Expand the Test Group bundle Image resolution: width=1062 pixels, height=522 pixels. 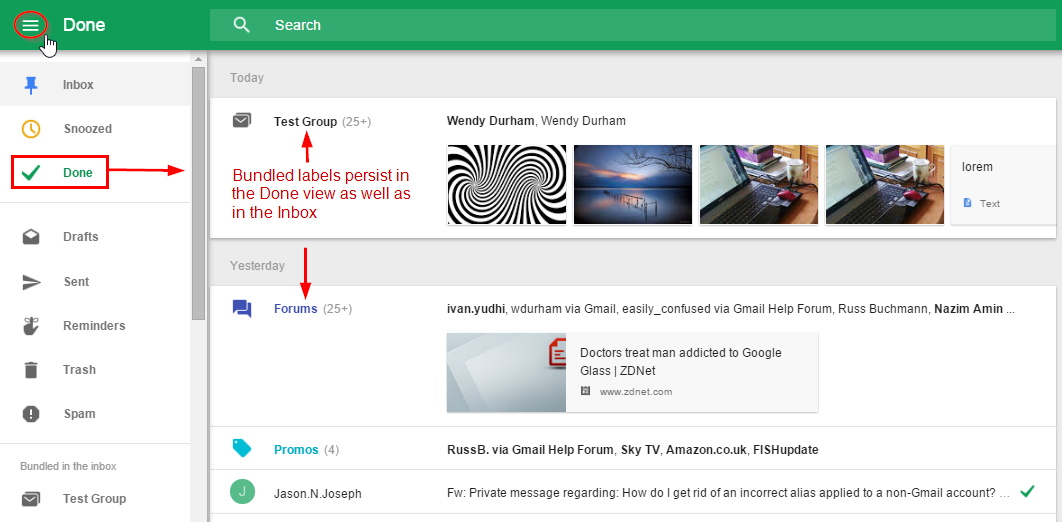(x=305, y=122)
